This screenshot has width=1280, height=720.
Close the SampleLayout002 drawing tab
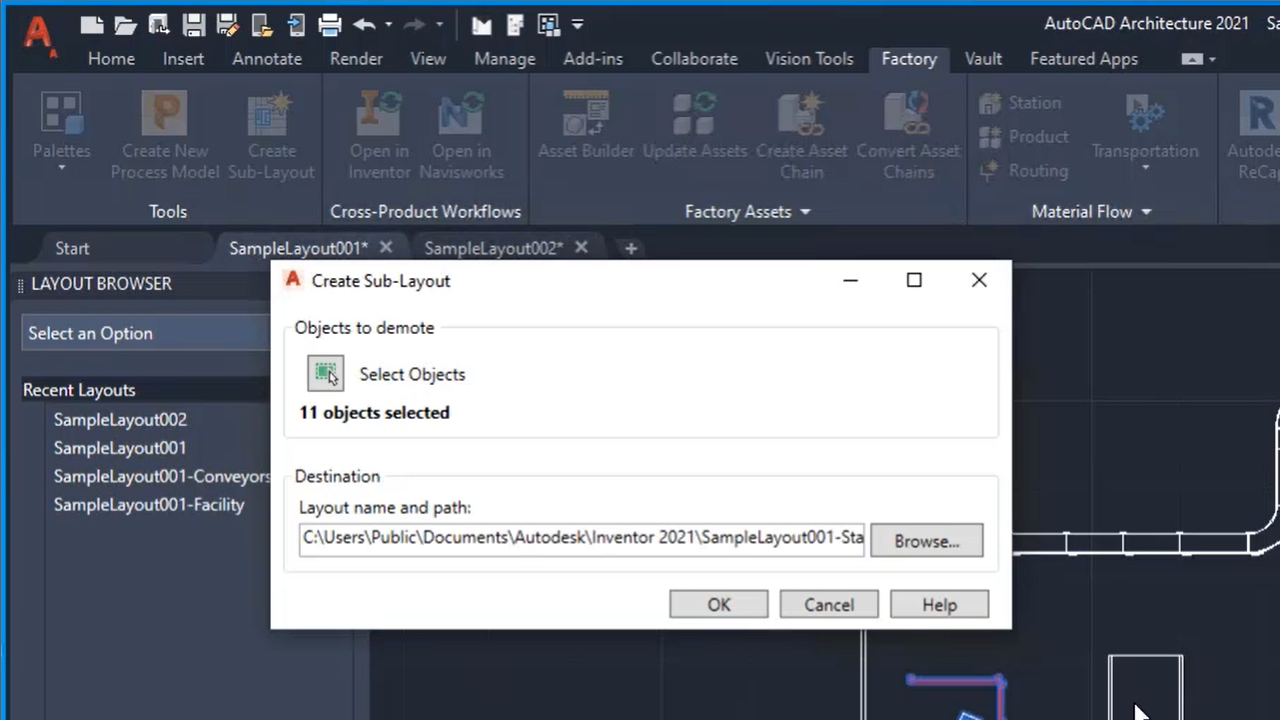click(581, 247)
